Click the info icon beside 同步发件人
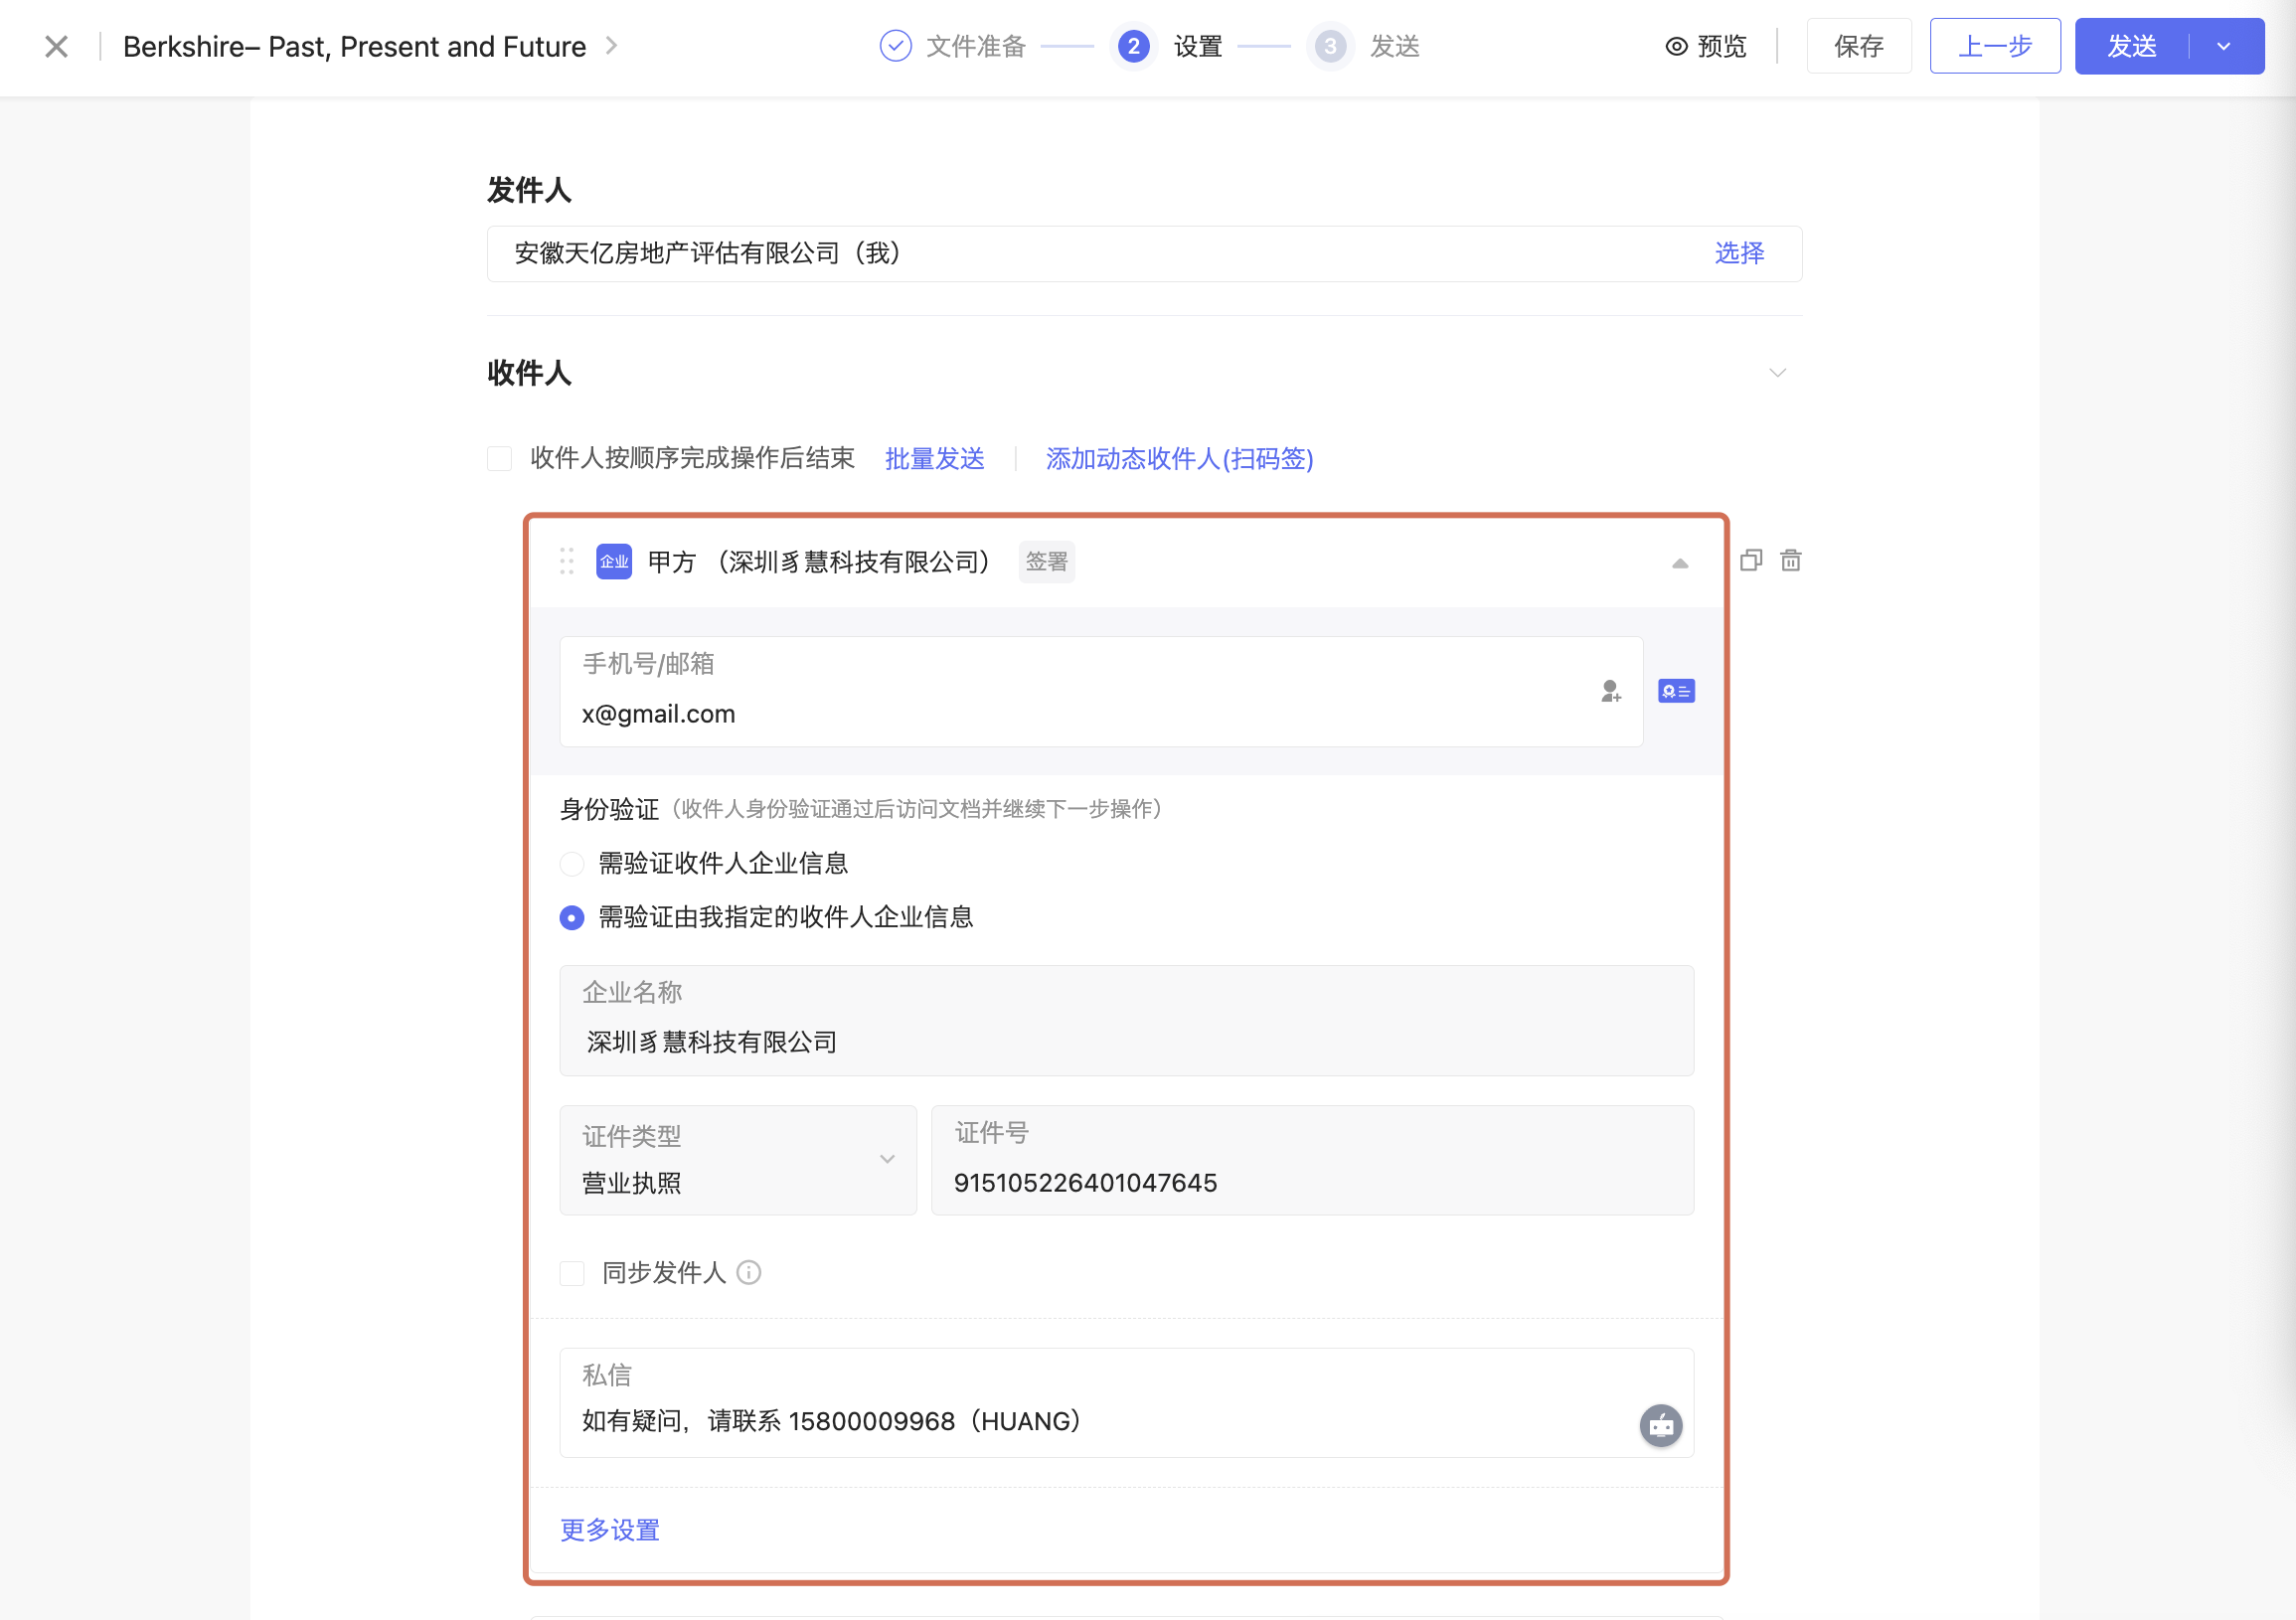This screenshot has height=1620, width=2296. coord(749,1272)
